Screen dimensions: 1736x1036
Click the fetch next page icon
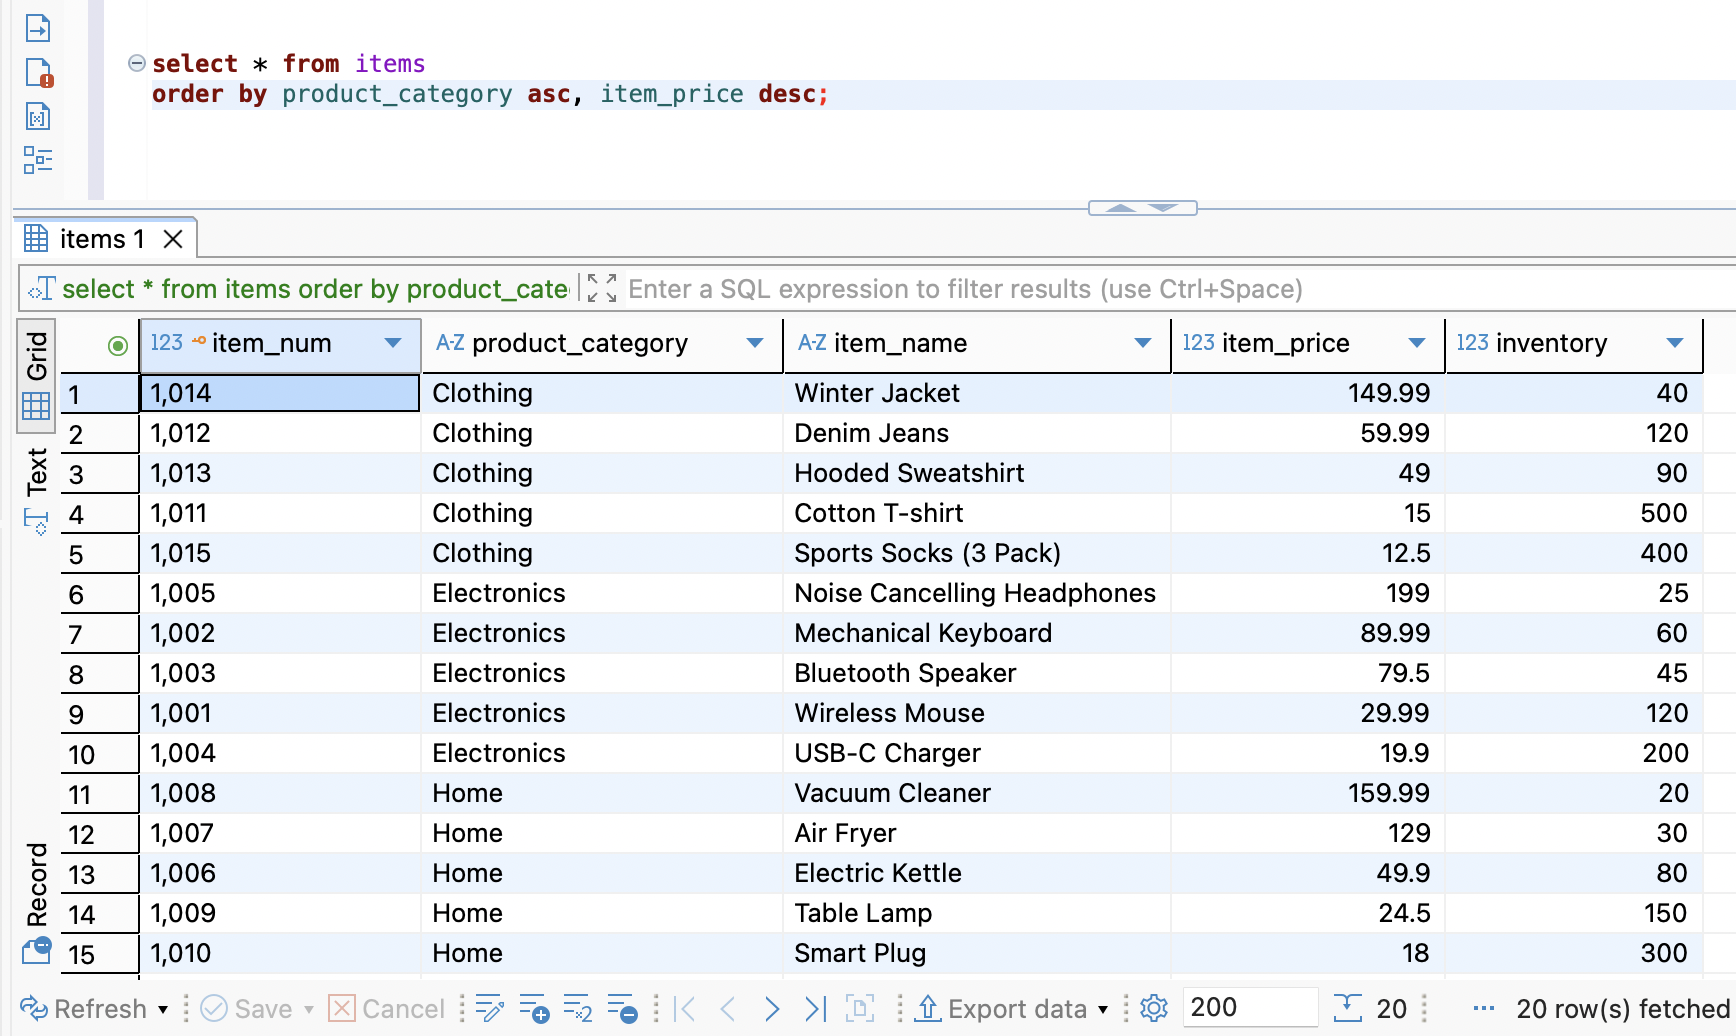coord(860,1008)
